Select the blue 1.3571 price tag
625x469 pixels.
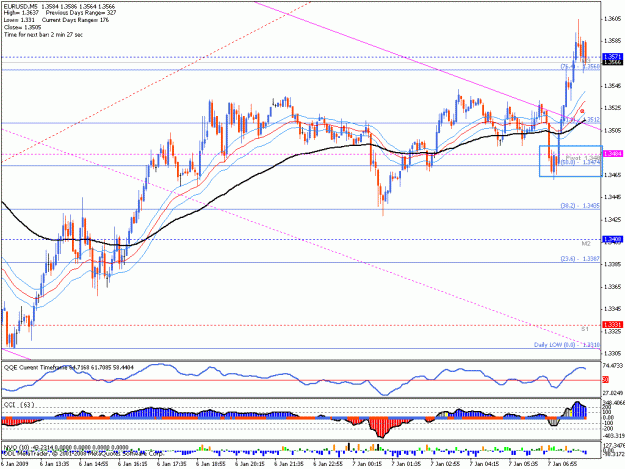(613, 57)
